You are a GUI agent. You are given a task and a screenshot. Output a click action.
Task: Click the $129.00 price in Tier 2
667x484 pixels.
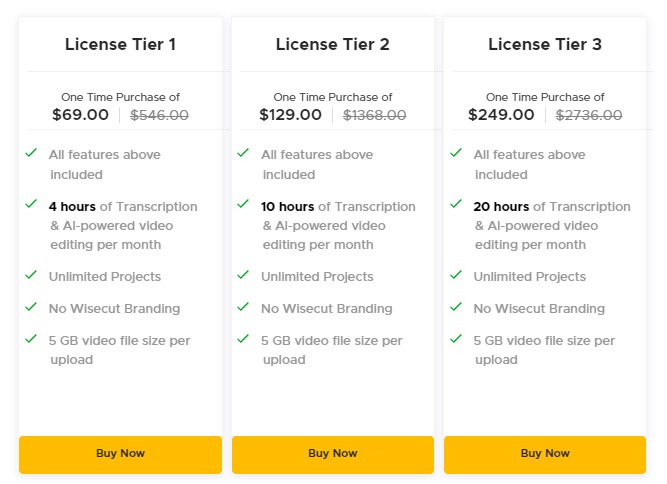point(291,115)
